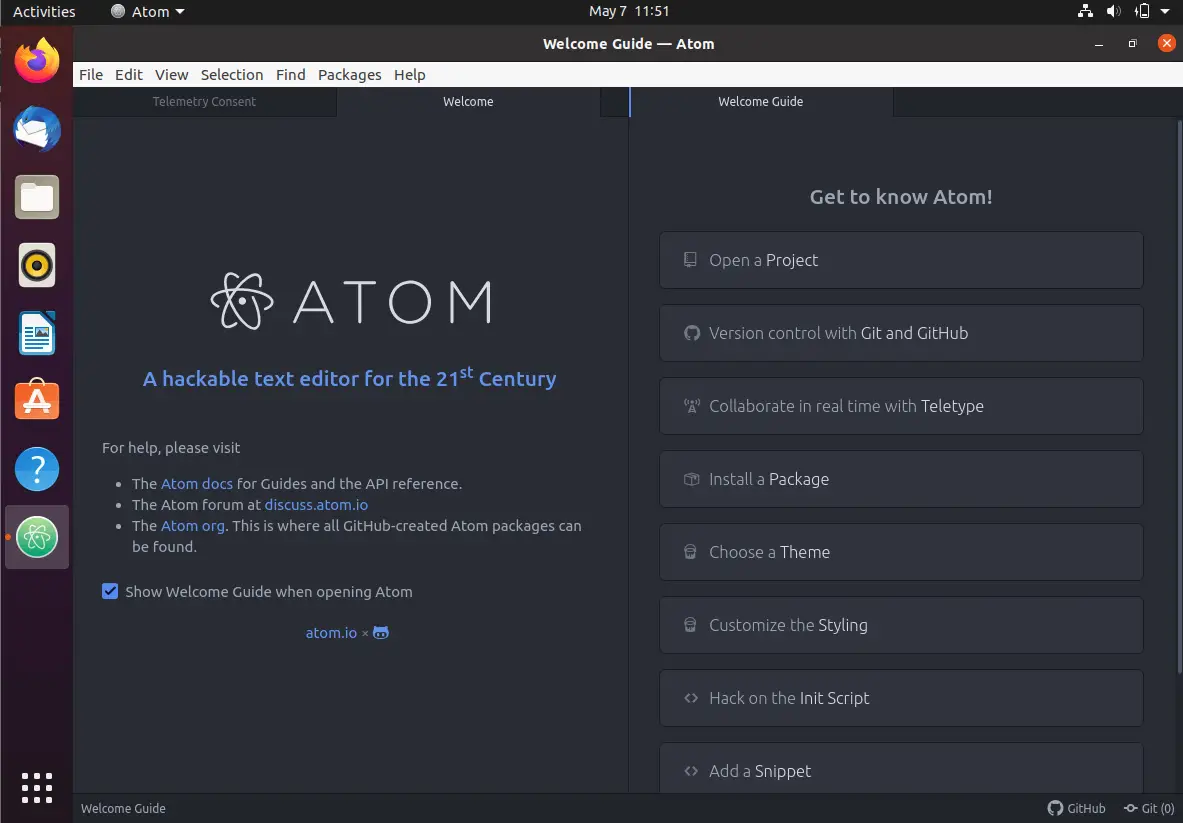Click the GitHub octocat icon beside atom.io
Screen dimensions: 1183x823
pos(381,633)
